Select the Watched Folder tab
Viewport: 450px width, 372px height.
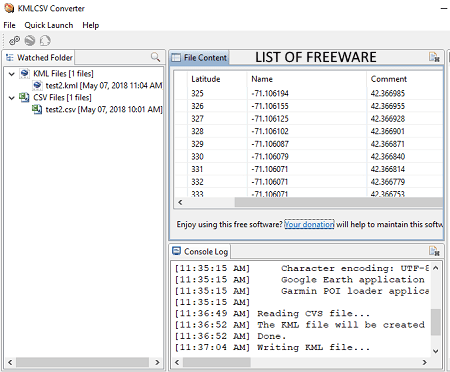click(39, 58)
